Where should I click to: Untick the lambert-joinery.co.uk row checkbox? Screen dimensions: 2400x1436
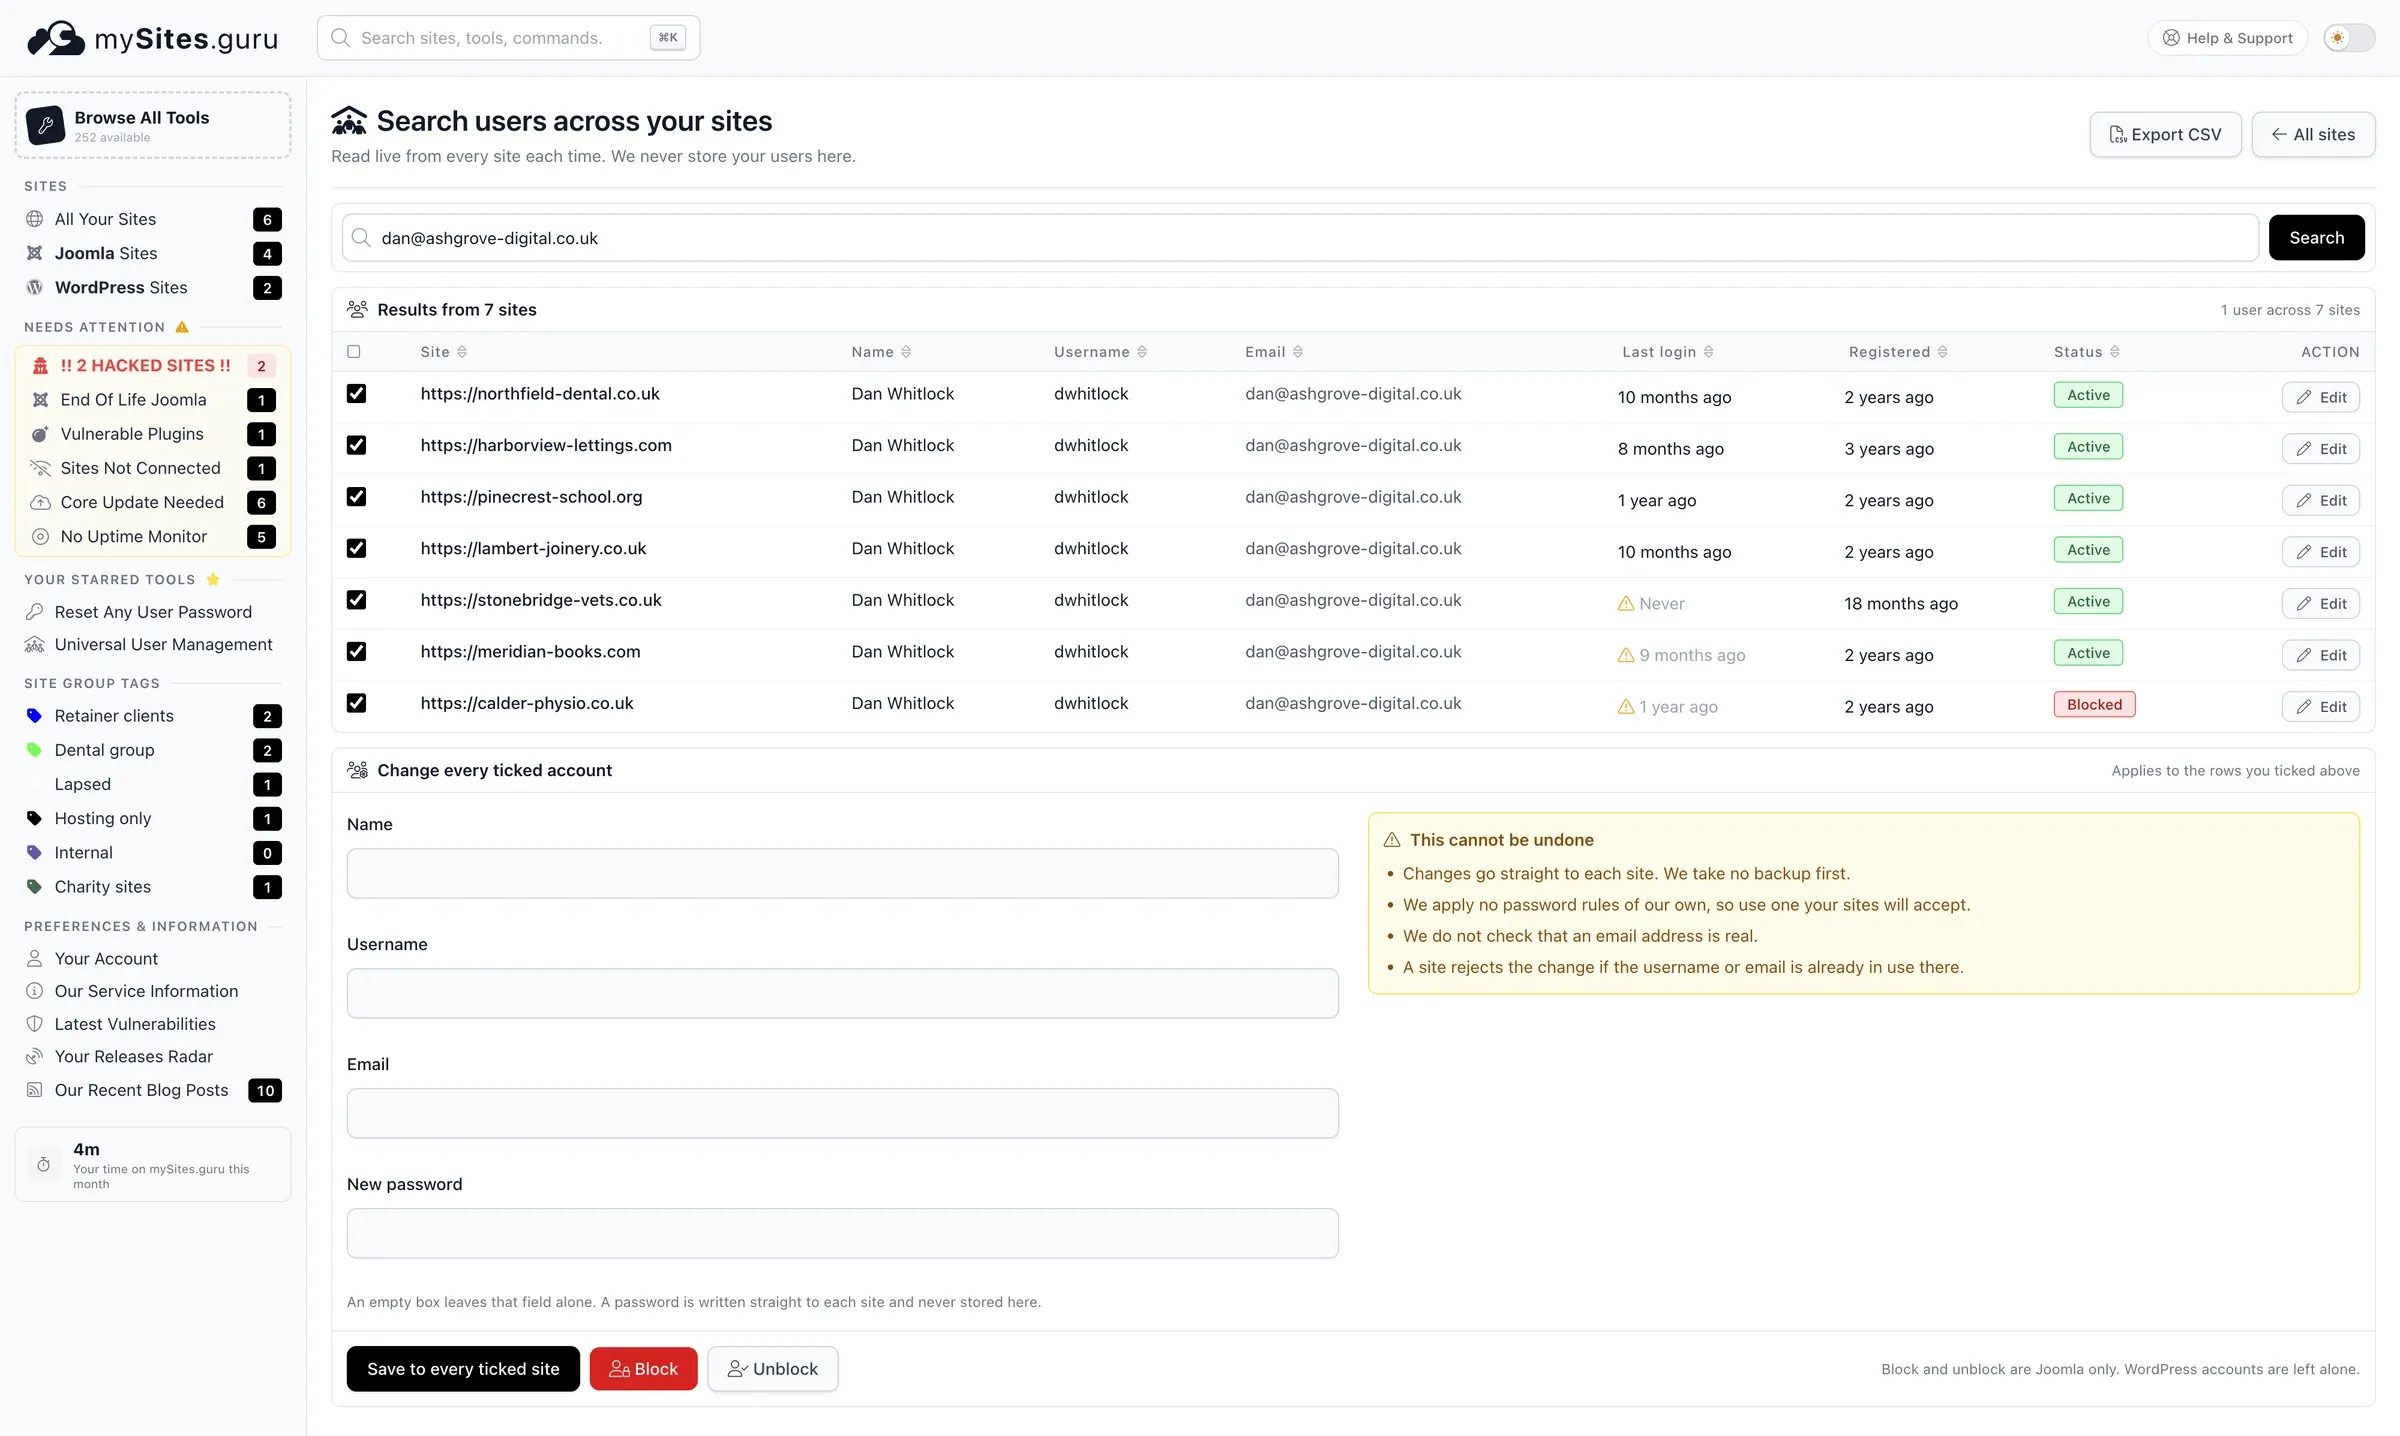coord(356,549)
